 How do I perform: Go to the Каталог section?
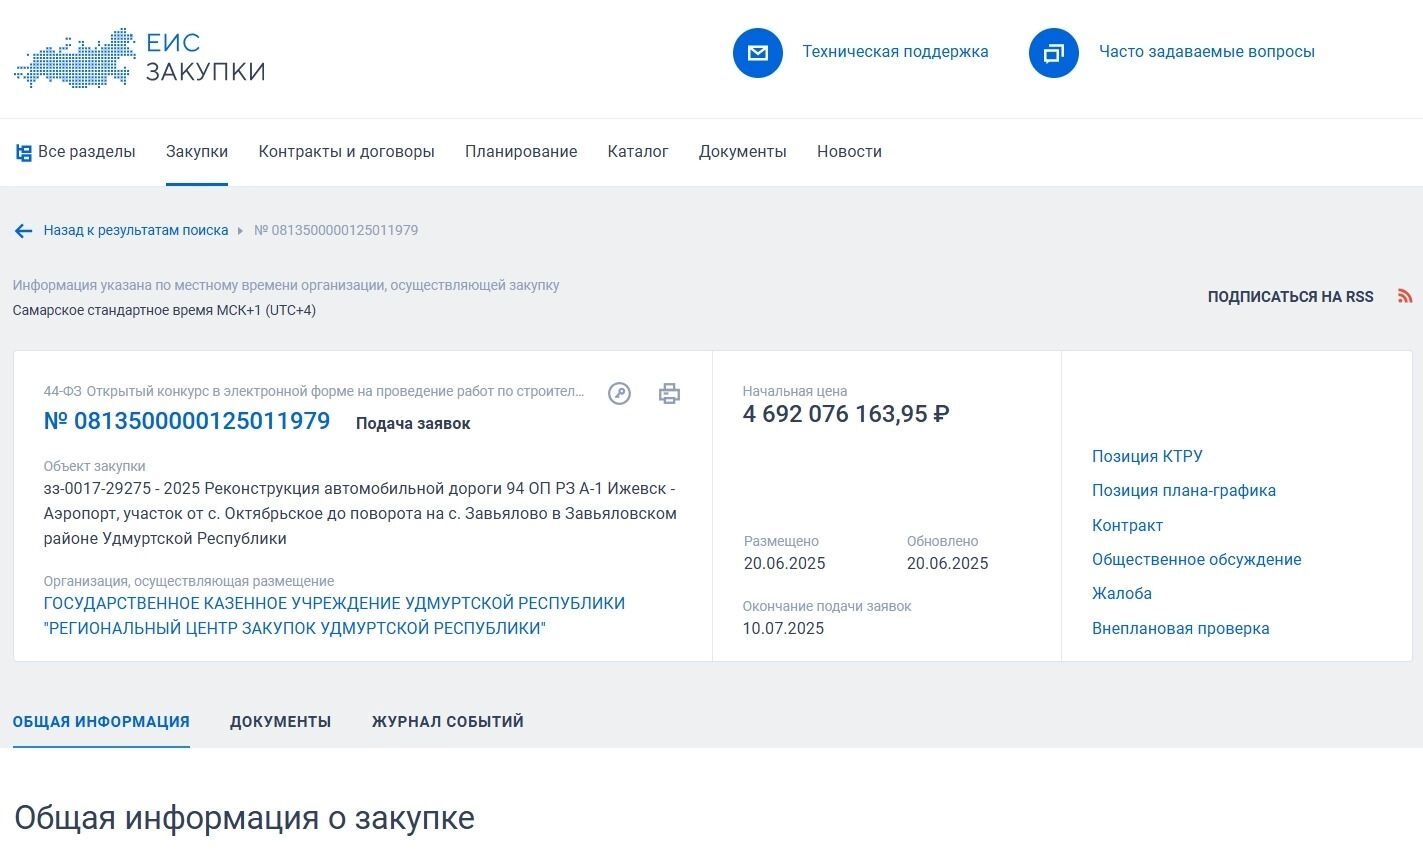pyautogui.click(x=638, y=152)
